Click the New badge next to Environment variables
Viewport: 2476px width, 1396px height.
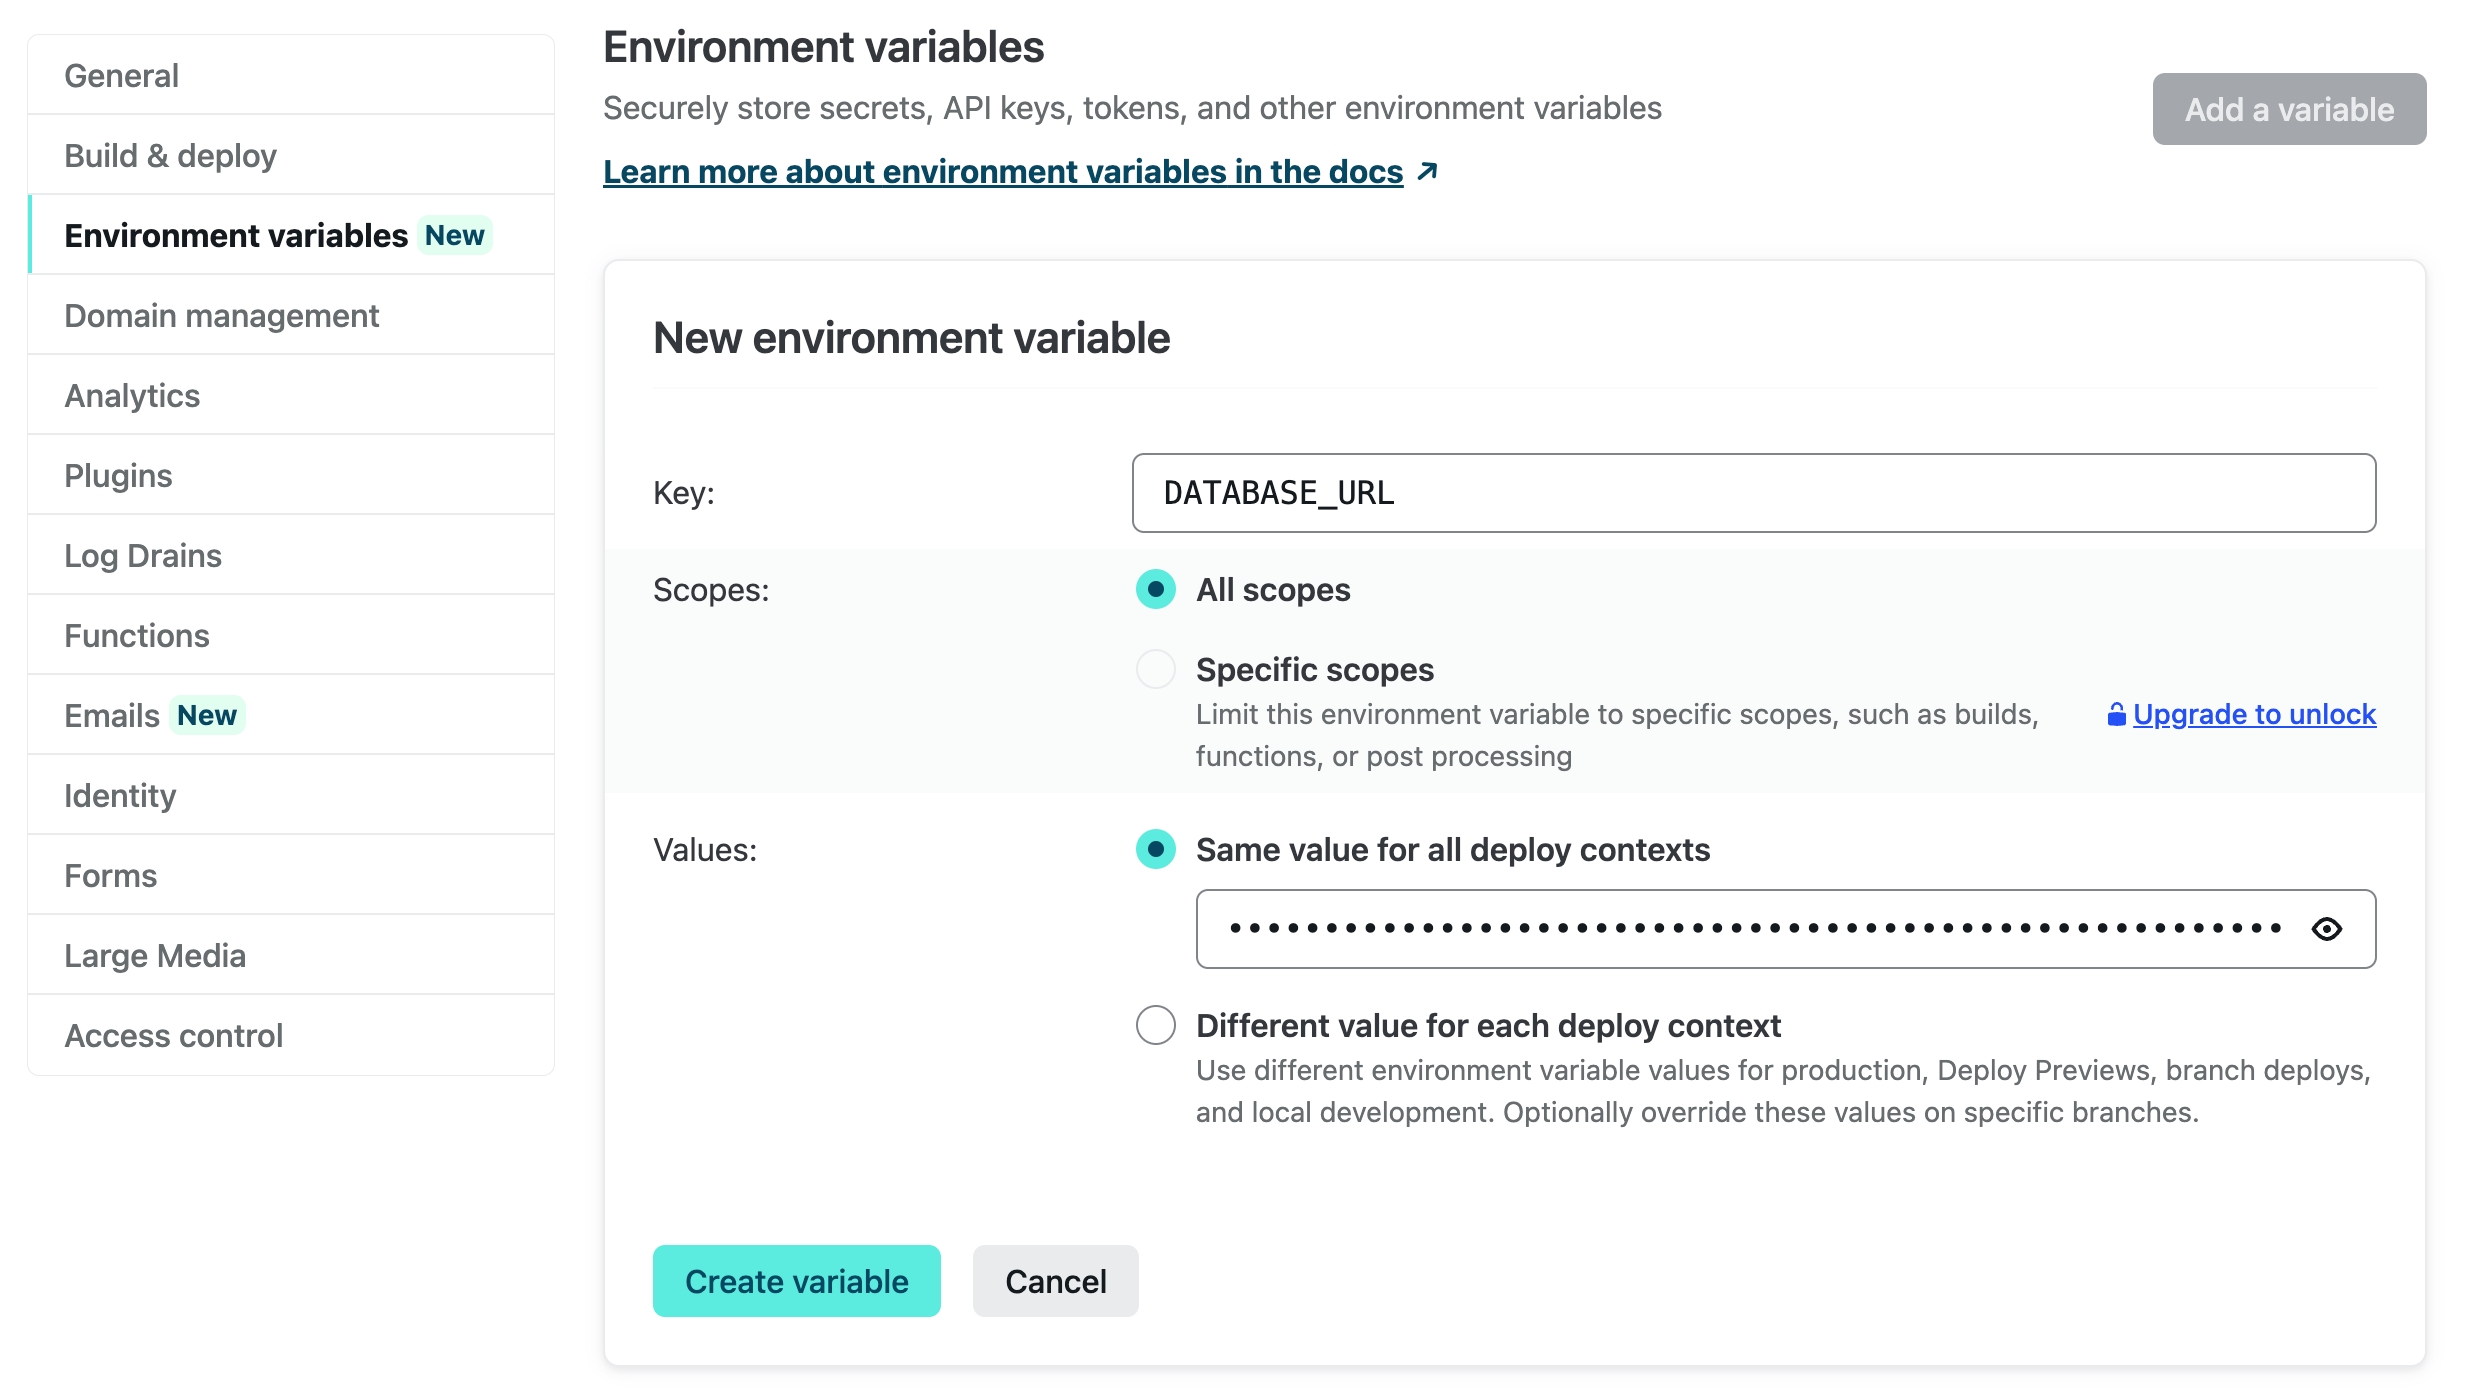click(455, 235)
